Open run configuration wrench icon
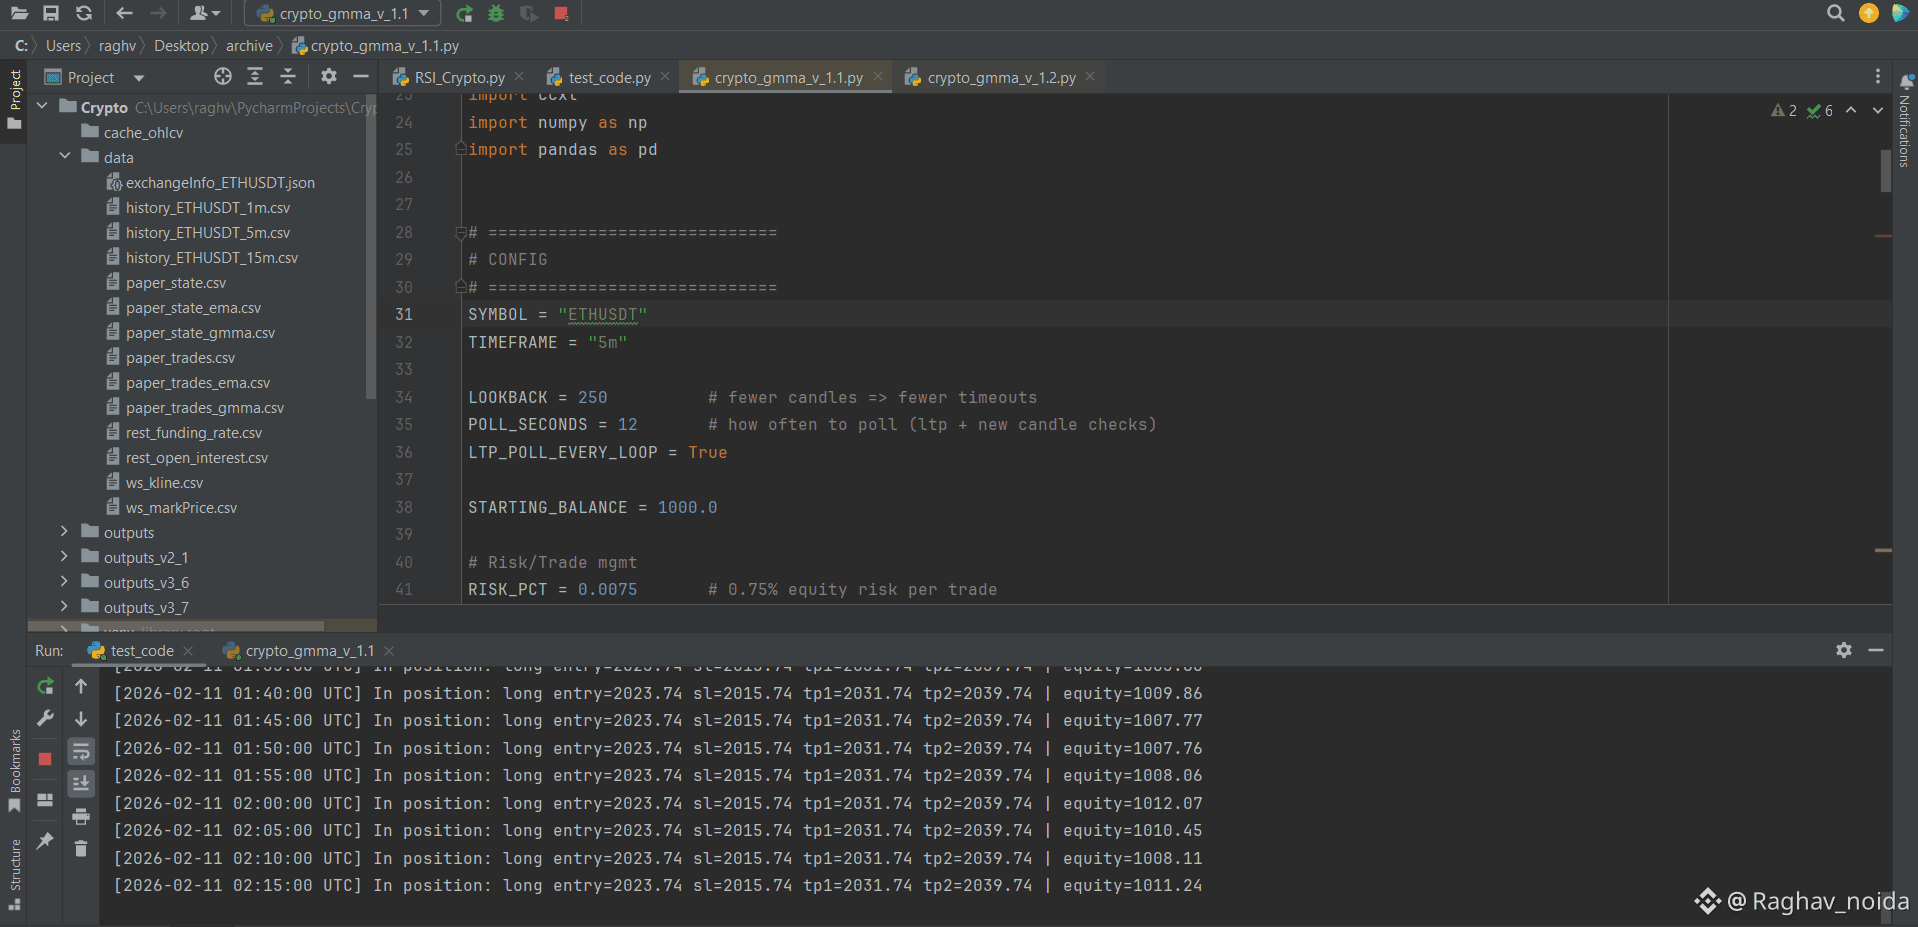Image resolution: width=1918 pixels, height=927 pixels. [45, 718]
